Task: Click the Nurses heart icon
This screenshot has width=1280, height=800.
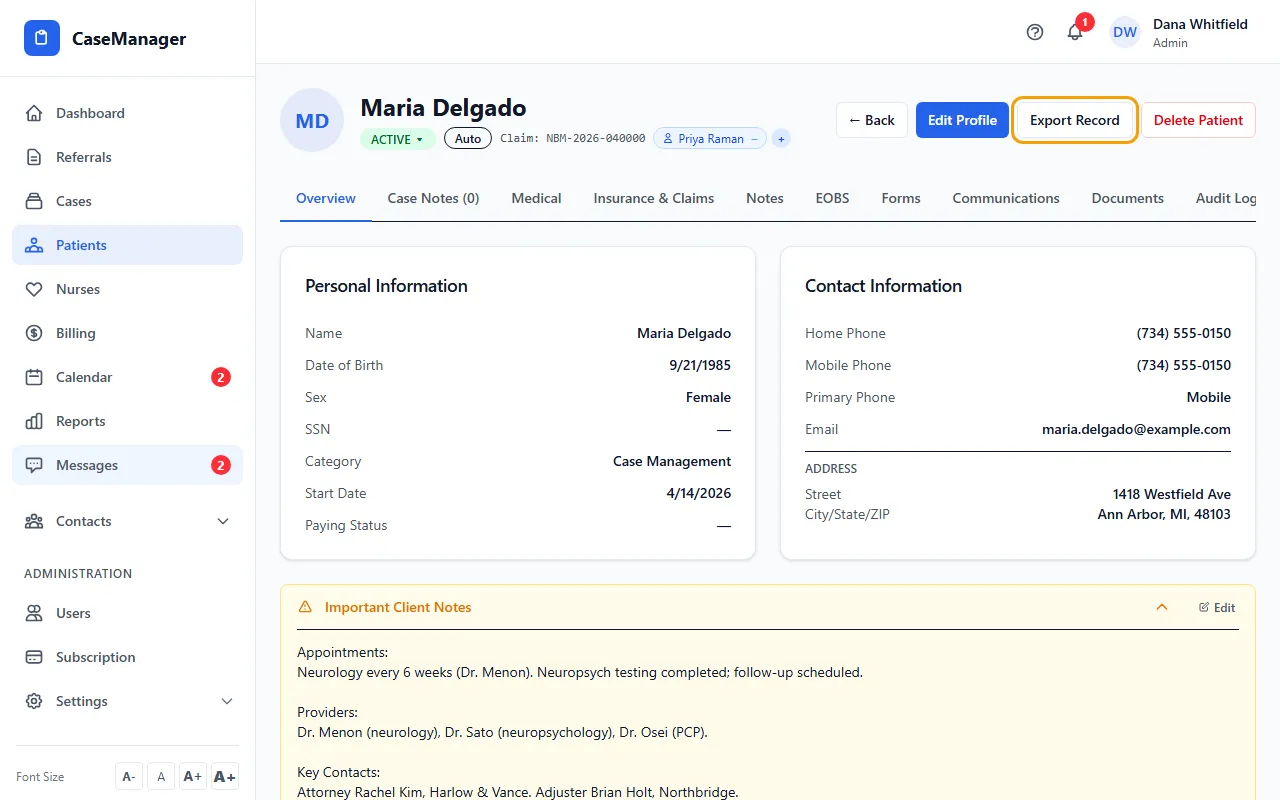Action: pyautogui.click(x=34, y=289)
